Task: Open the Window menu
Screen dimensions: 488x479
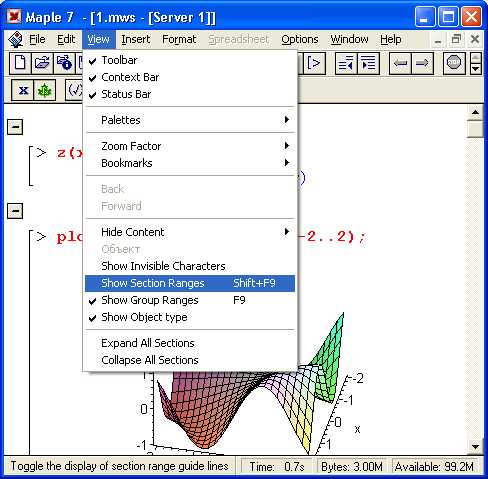Action: tap(349, 39)
